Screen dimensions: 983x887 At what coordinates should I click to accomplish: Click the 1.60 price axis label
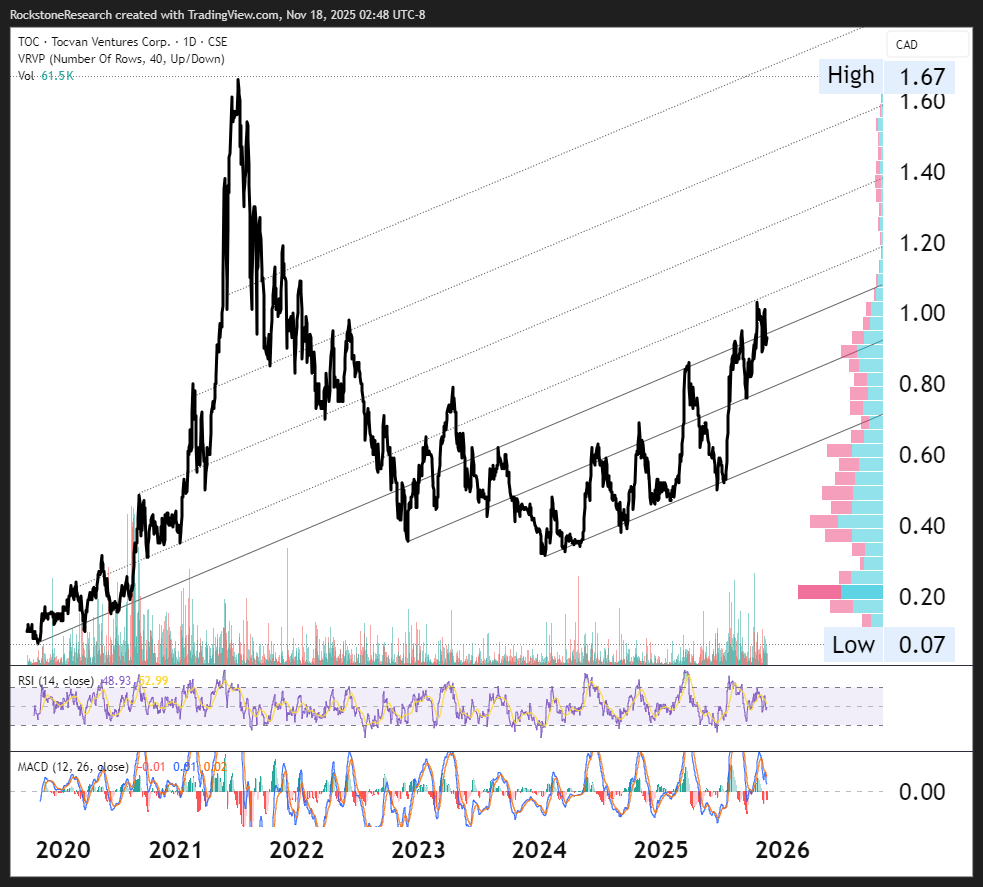[x=921, y=102]
